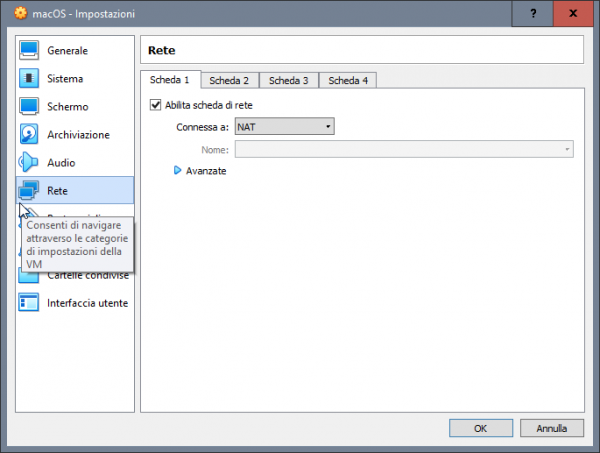Click the VirtualBox gear icon in title bar
This screenshot has width=600, height=453.
21,13
